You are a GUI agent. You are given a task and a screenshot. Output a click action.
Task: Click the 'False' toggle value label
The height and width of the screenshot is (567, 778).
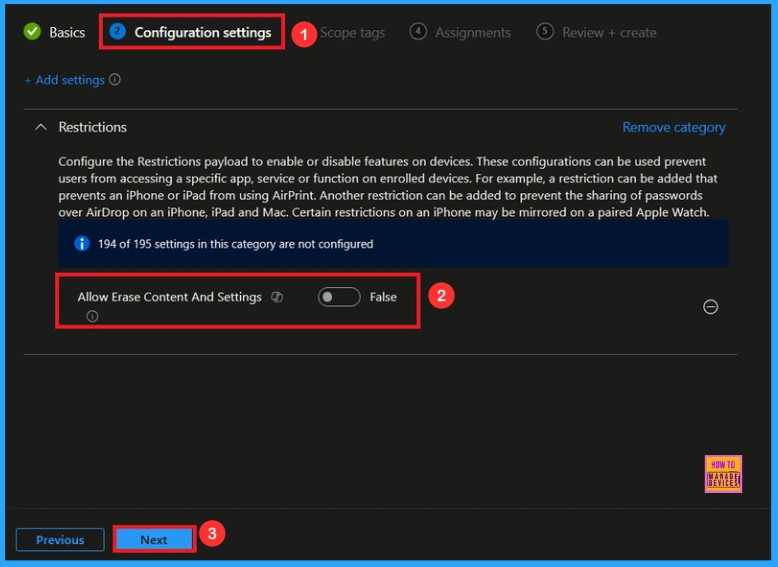[x=383, y=297]
